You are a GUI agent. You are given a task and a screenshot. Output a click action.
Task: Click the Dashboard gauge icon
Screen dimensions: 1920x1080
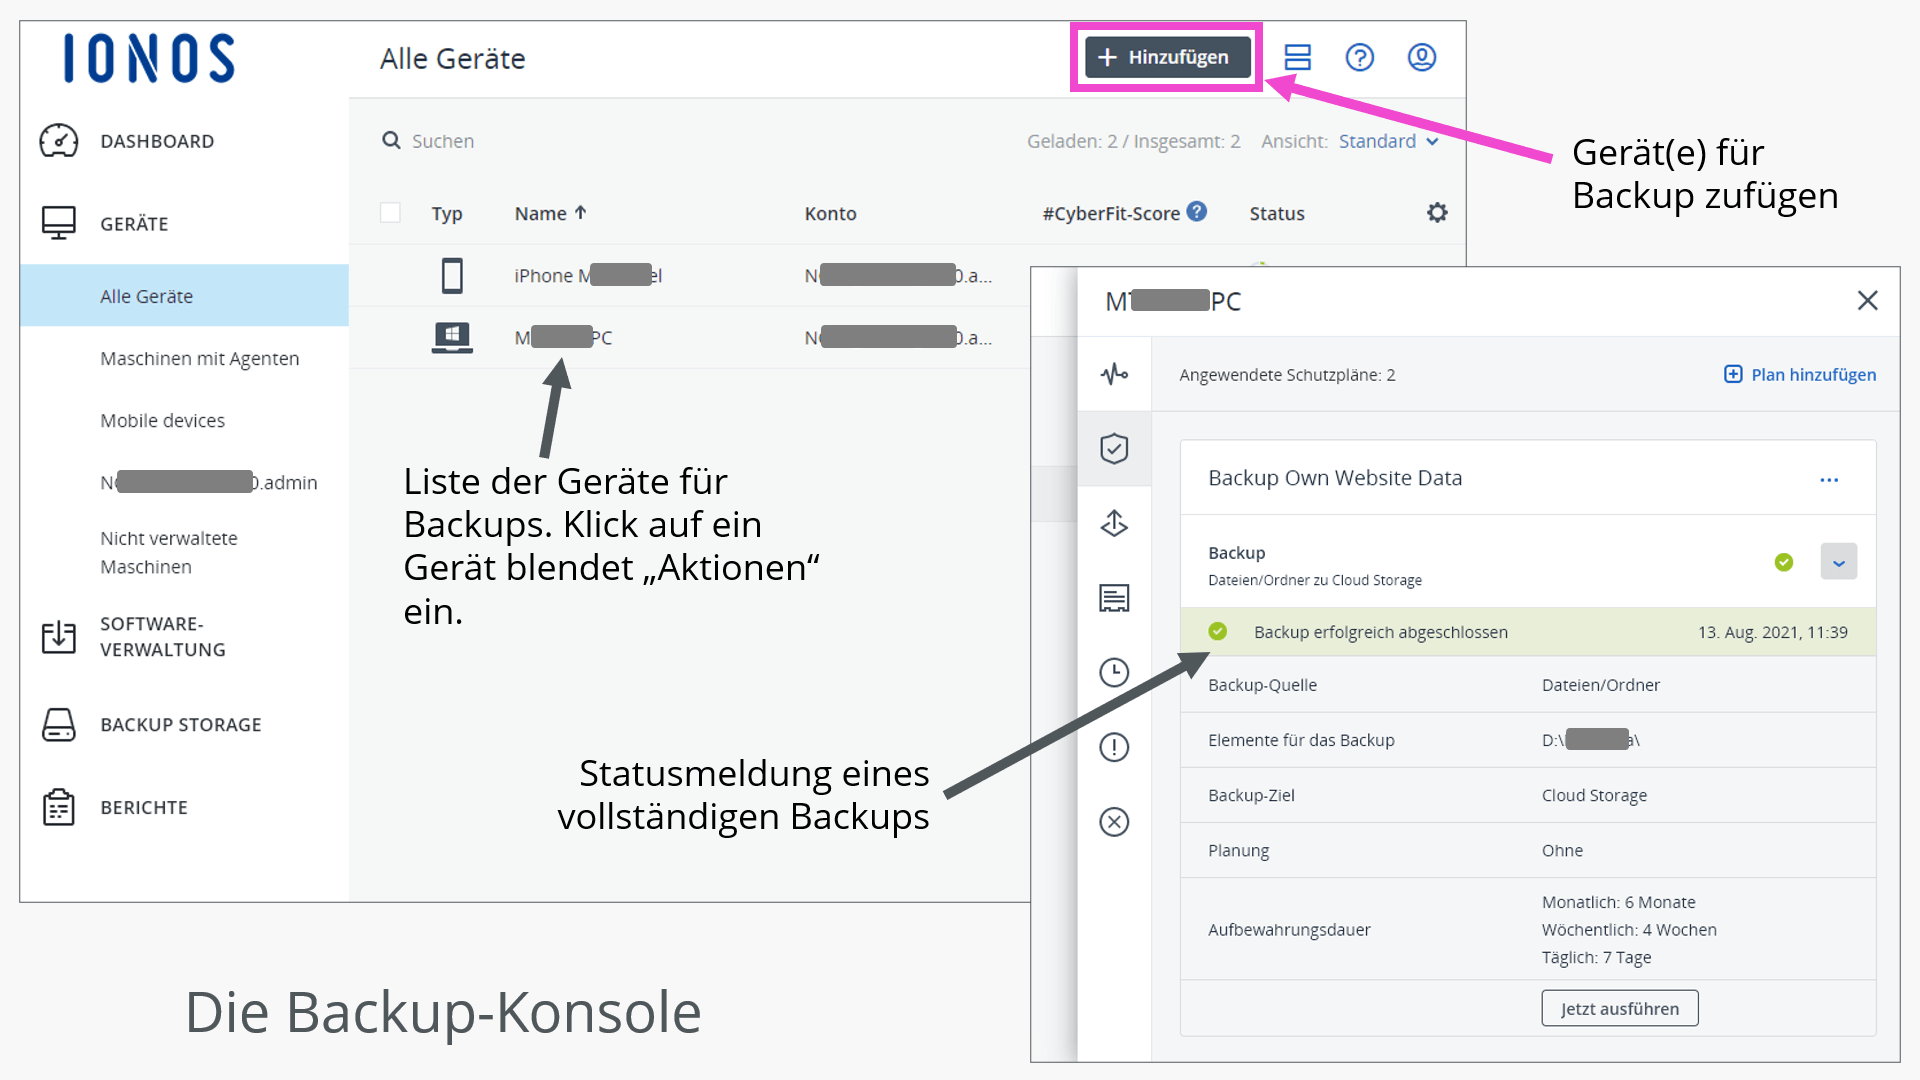click(x=59, y=141)
